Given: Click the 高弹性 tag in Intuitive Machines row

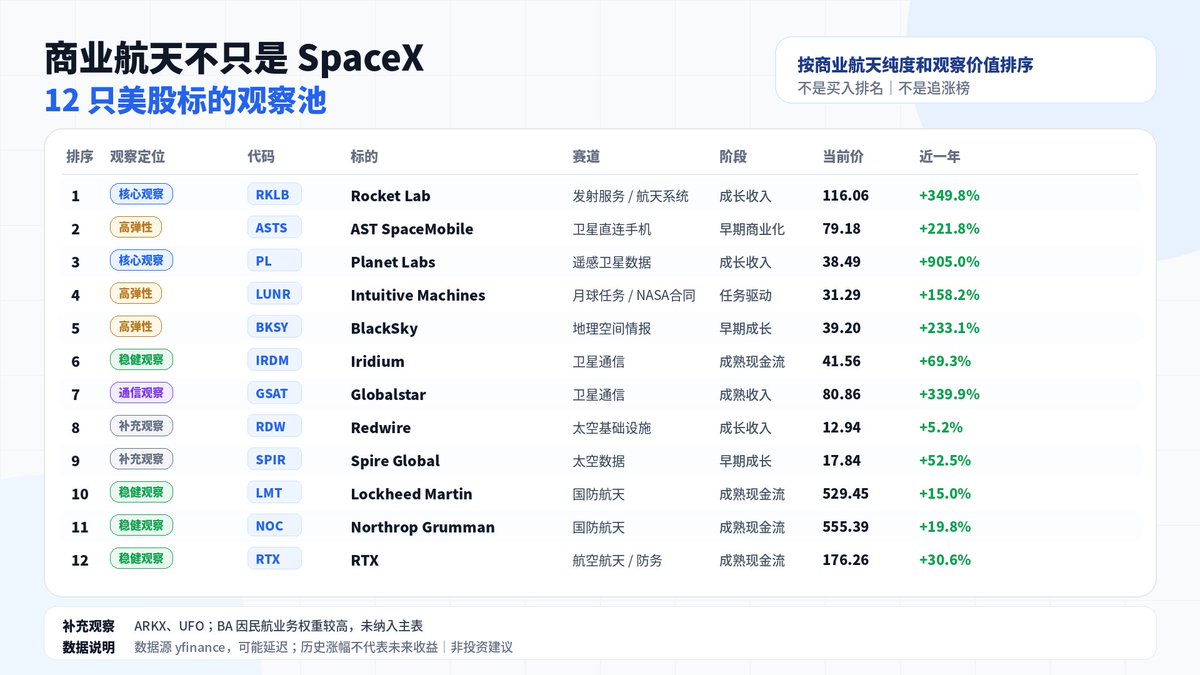Looking at the screenshot, I should (135, 293).
